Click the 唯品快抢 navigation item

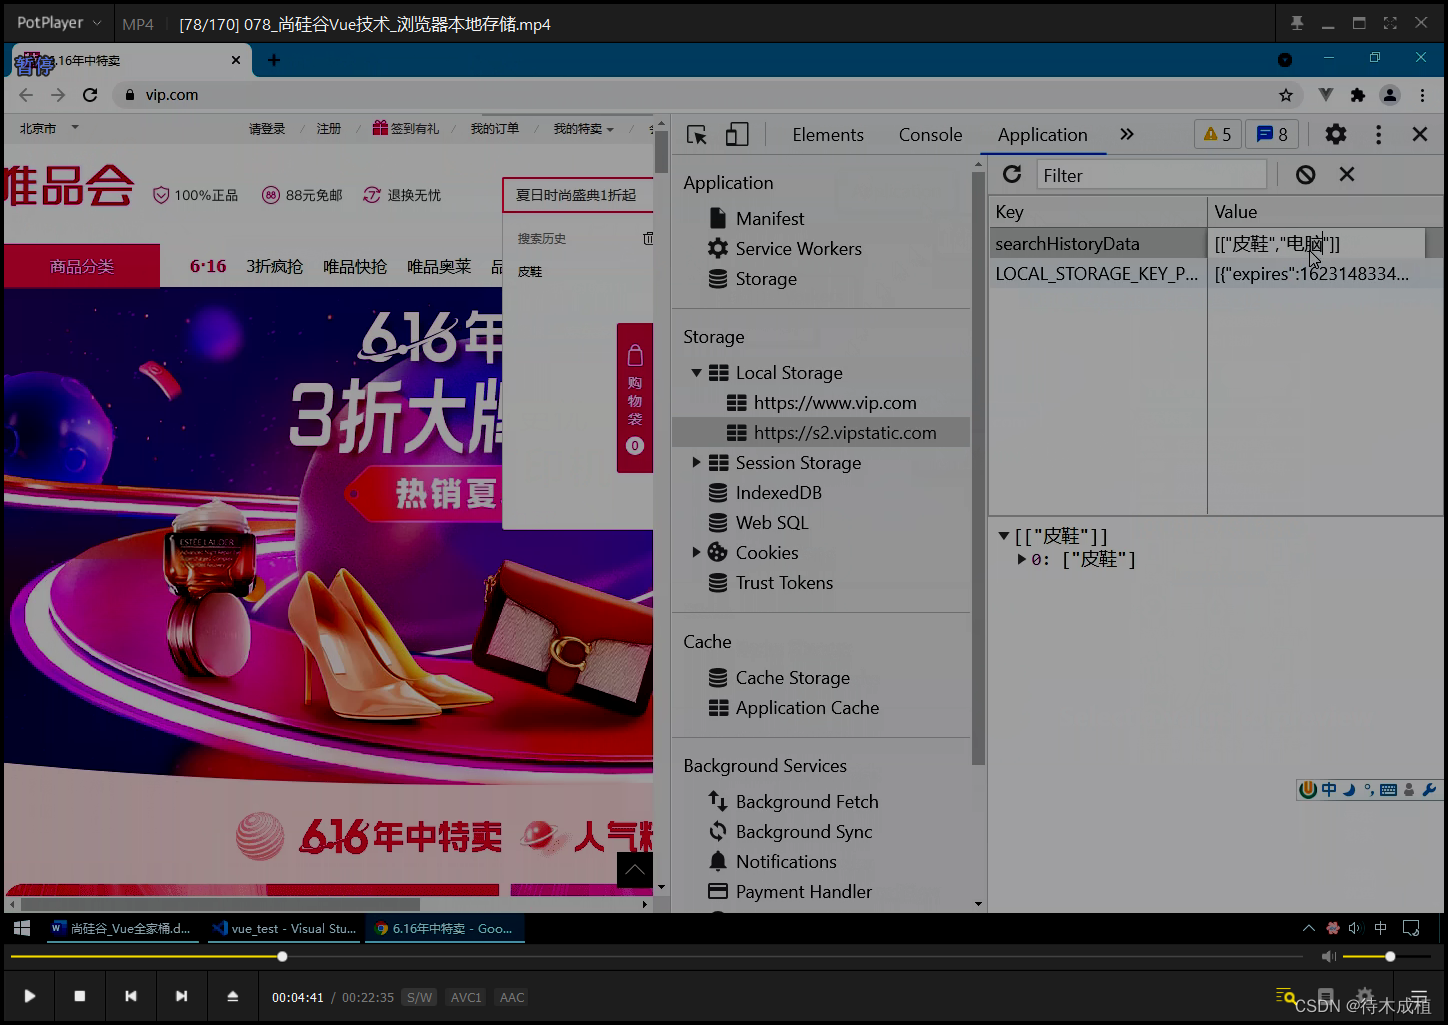(355, 266)
